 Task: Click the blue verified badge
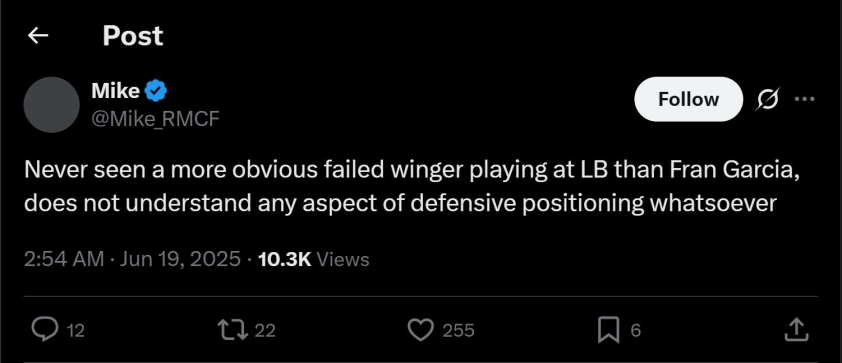pos(156,91)
